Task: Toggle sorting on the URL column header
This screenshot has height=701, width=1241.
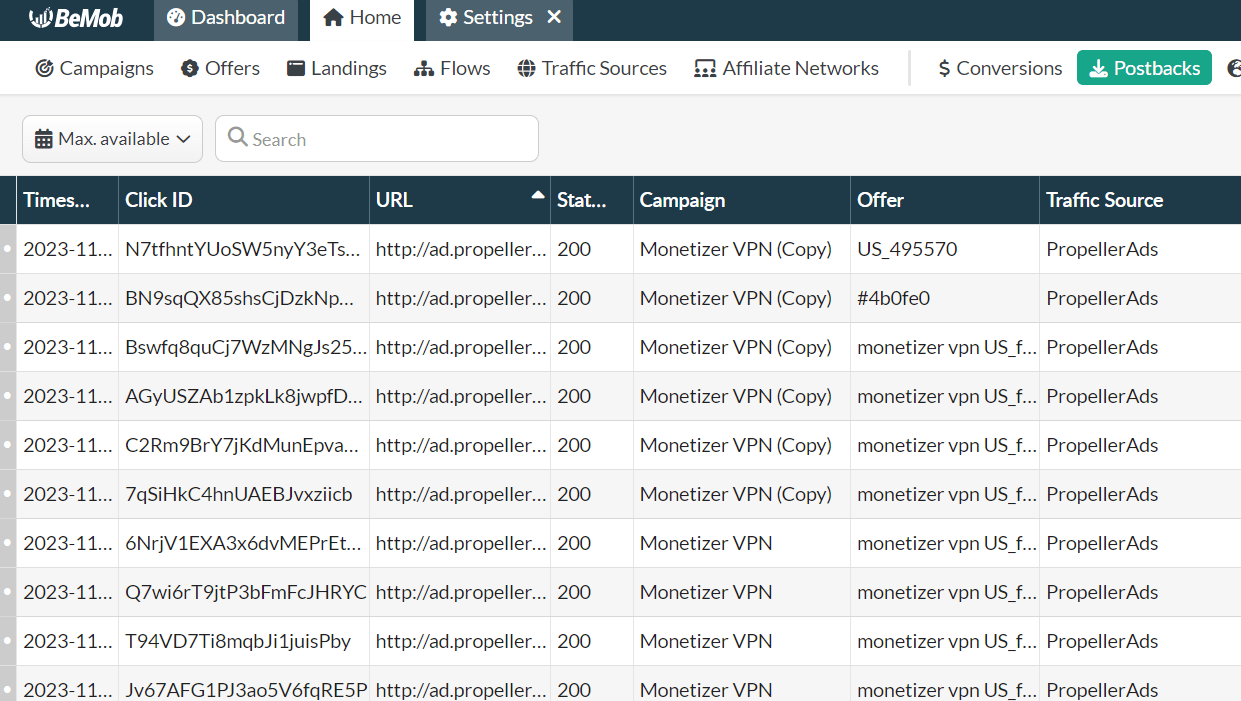Action: [x=460, y=200]
